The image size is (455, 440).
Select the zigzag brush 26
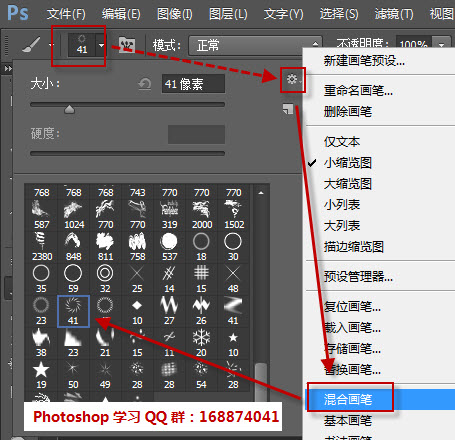click(x=201, y=311)
